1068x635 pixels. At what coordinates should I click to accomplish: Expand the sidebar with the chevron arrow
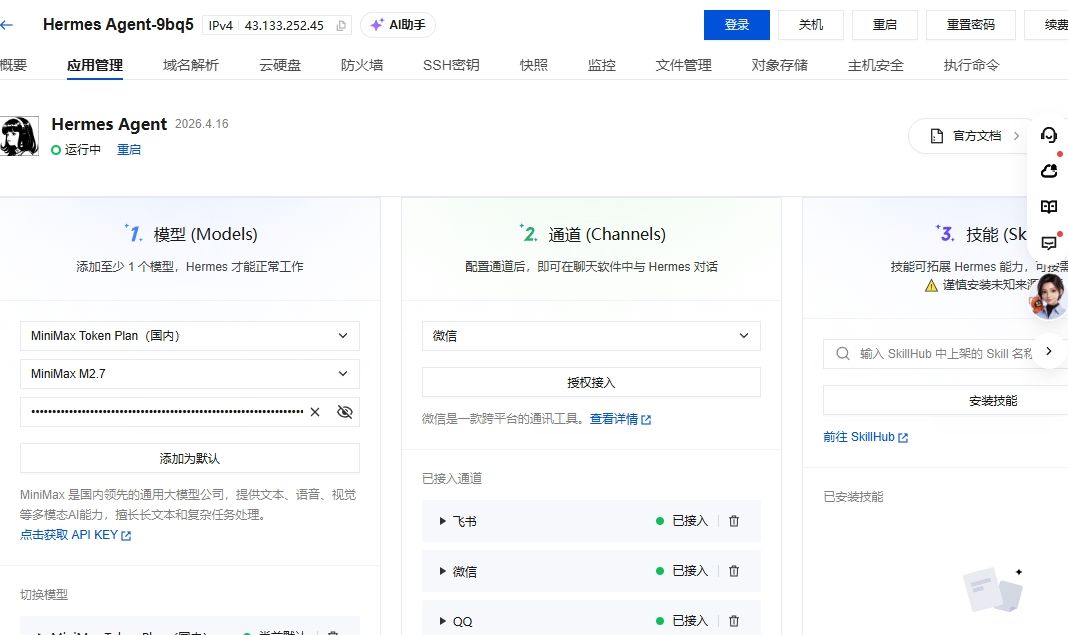1049,351
